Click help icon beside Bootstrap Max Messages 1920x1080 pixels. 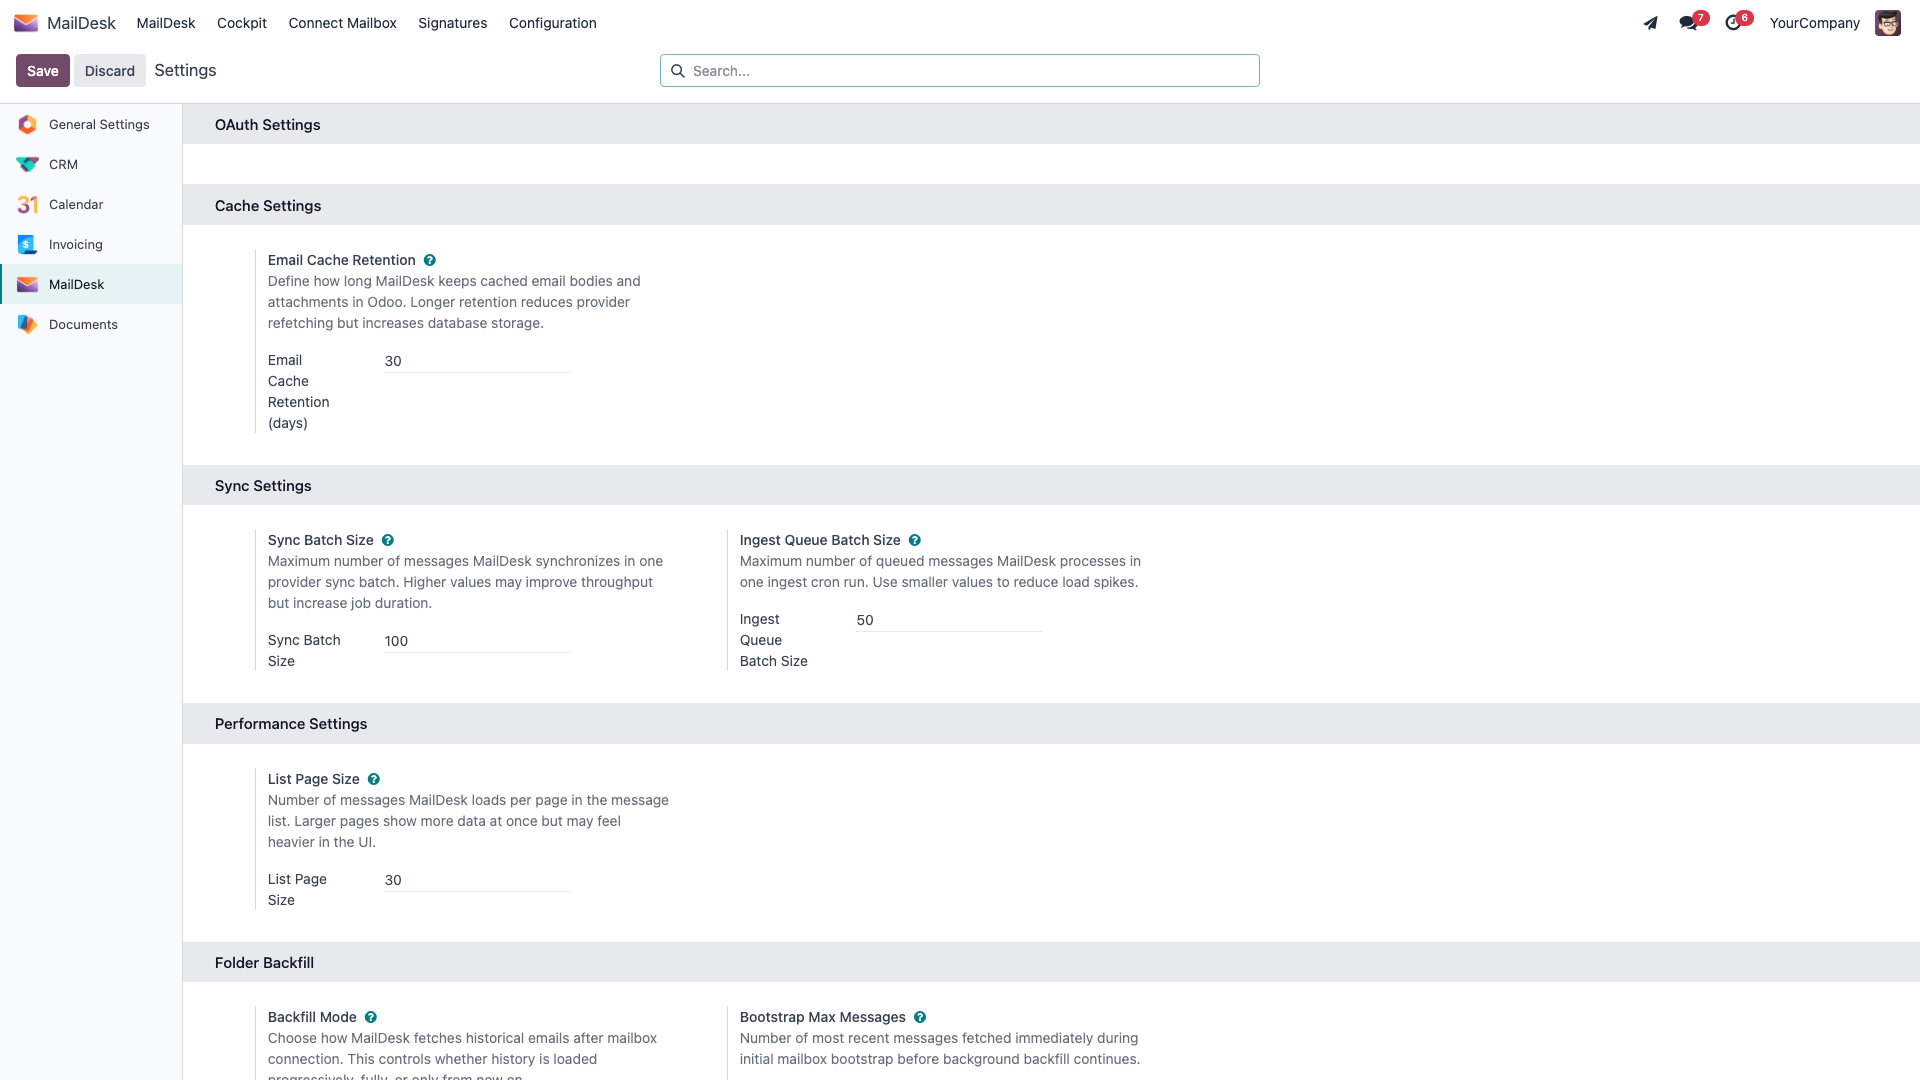[x=919, y=1017]
